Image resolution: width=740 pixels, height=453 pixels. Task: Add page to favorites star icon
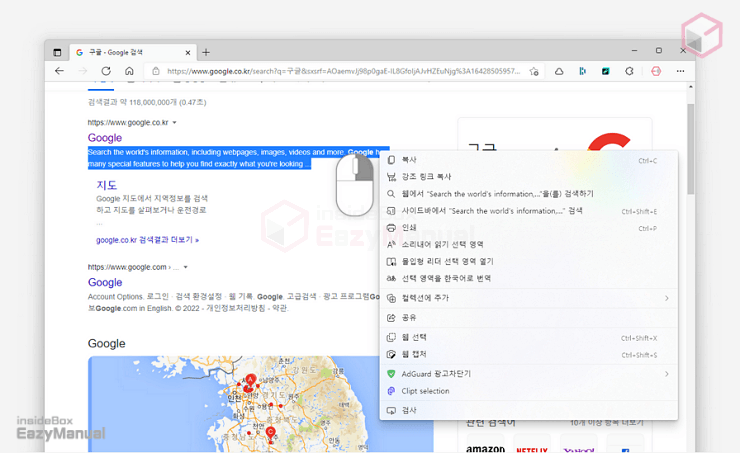pos(534,71)
